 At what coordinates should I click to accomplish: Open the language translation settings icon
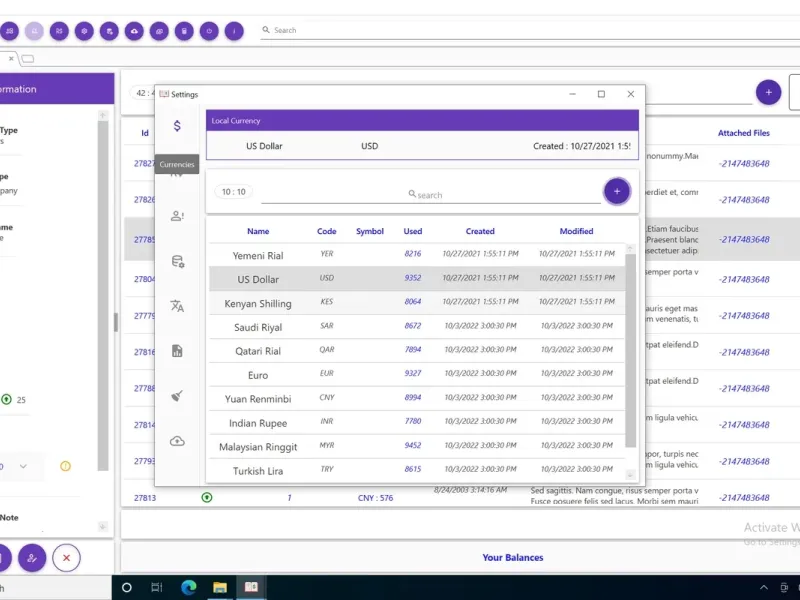pyautogui.click(x=177, y=306)
